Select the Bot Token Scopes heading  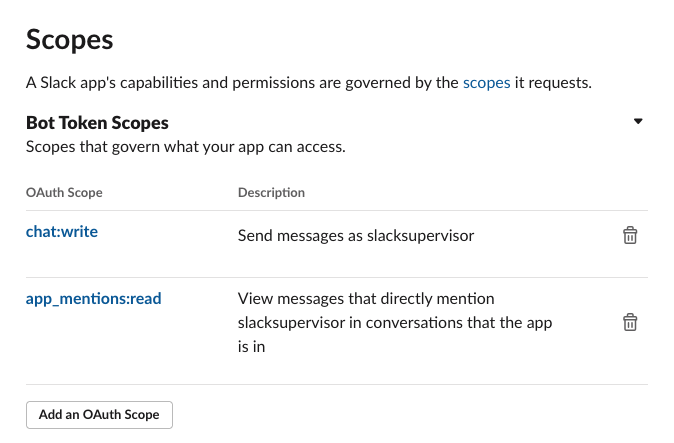97,123
